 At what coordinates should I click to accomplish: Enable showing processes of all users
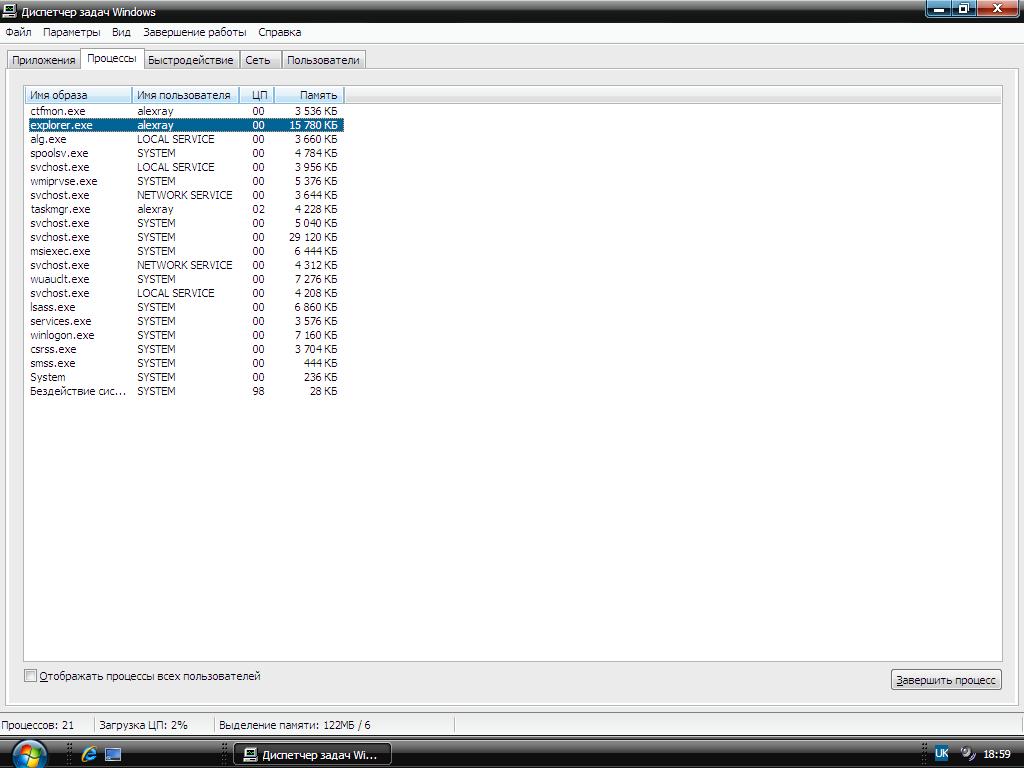click(x=30, y=676)
